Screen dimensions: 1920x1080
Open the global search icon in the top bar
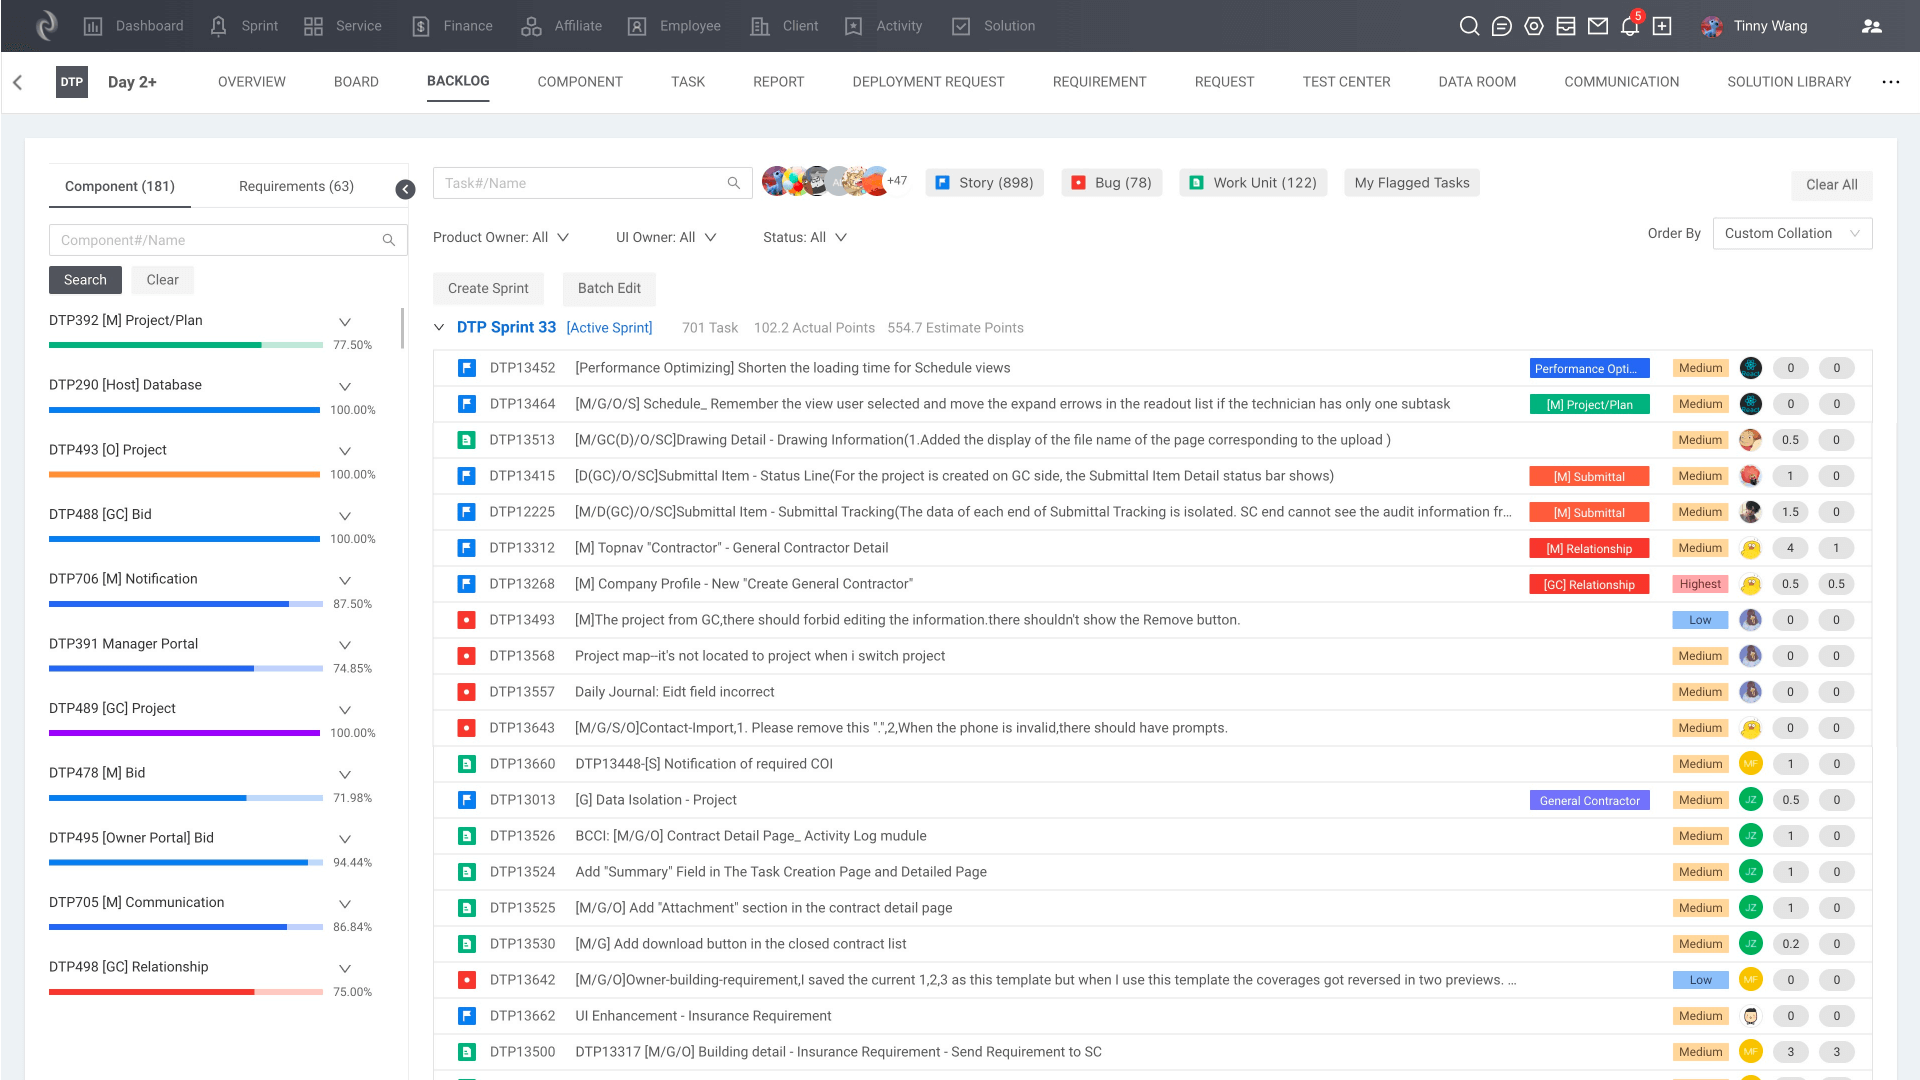pyautogui.click(x=1469, y=26)
